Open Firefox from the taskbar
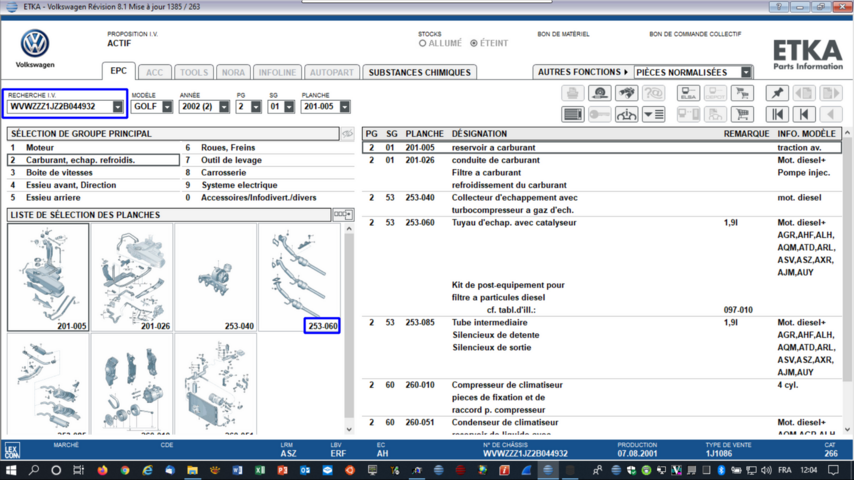854x480 pixels. click(102, 470)
